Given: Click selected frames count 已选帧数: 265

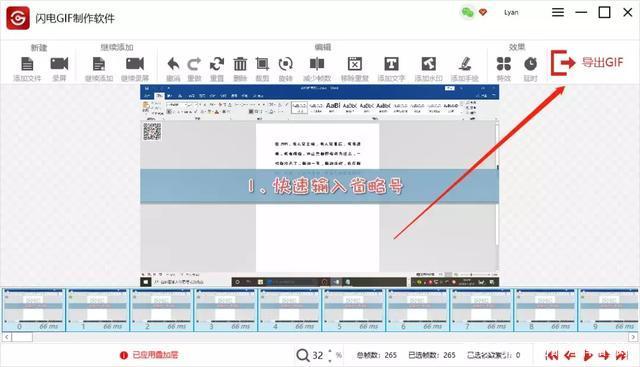Looking at the screenshot, I should coord(432,355).
